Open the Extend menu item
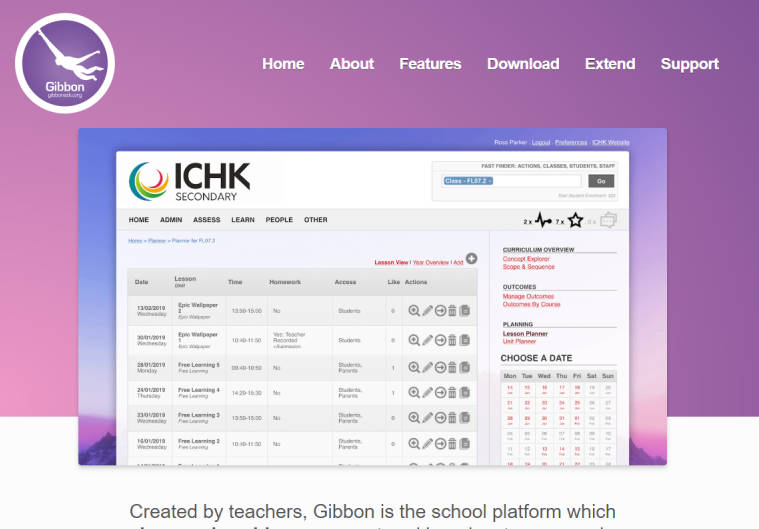Viewport: 759px width, 529px height. [610, 63]
